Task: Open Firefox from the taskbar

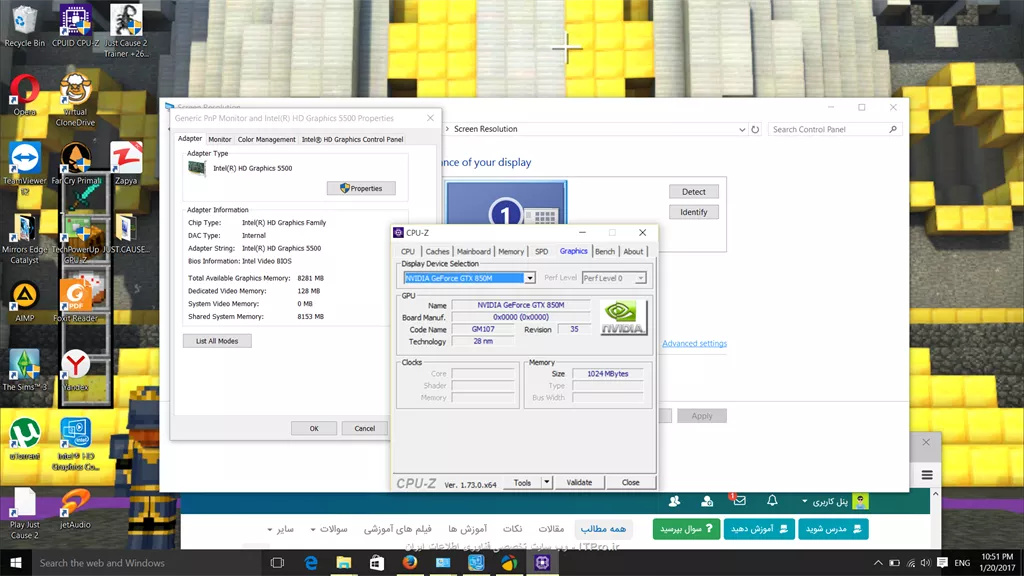Action: 409,562
